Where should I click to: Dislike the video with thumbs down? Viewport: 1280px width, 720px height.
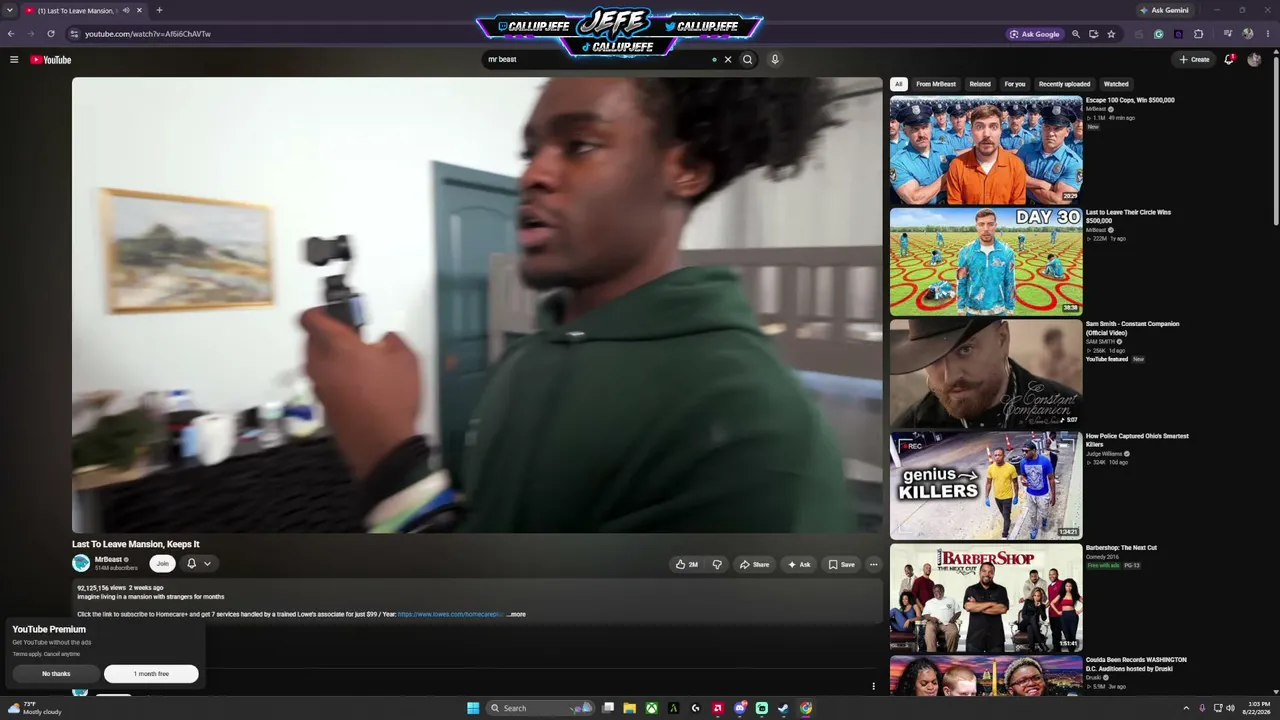(x=717, y=565)
